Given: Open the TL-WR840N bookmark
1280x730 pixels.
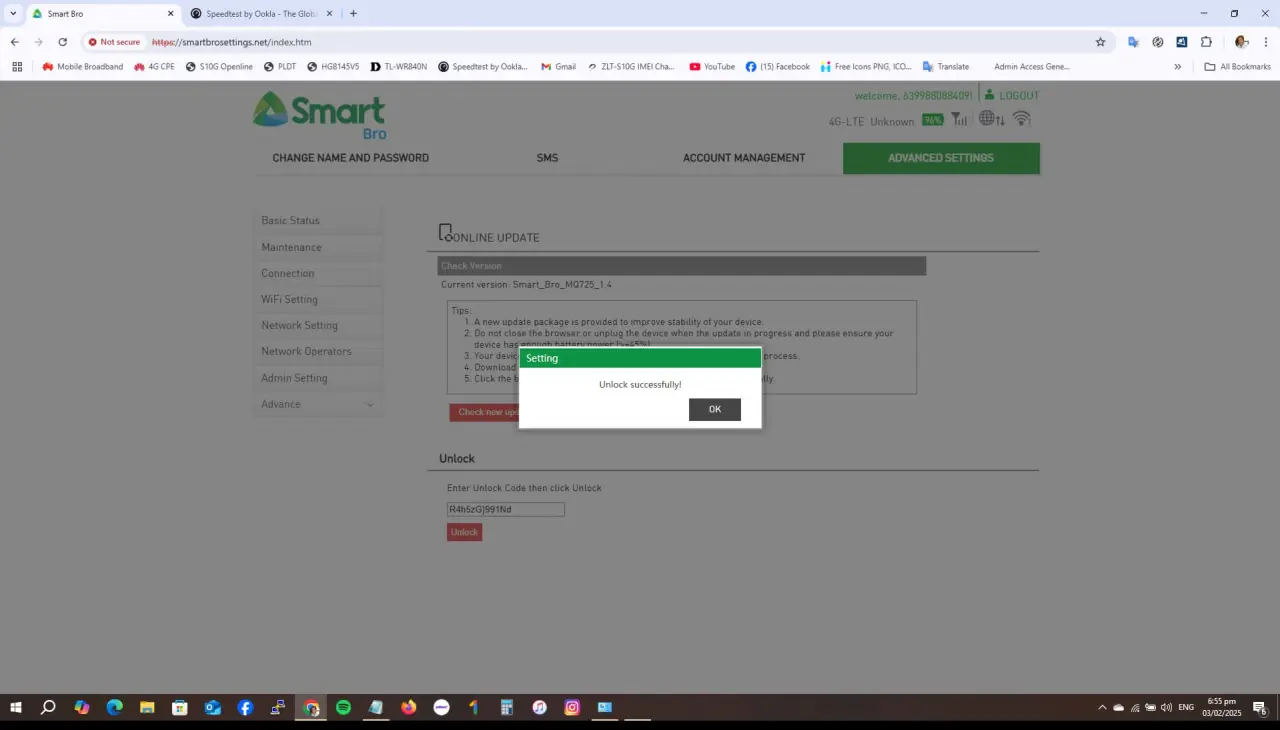Looking at the screenshot, I should (399, 67).
